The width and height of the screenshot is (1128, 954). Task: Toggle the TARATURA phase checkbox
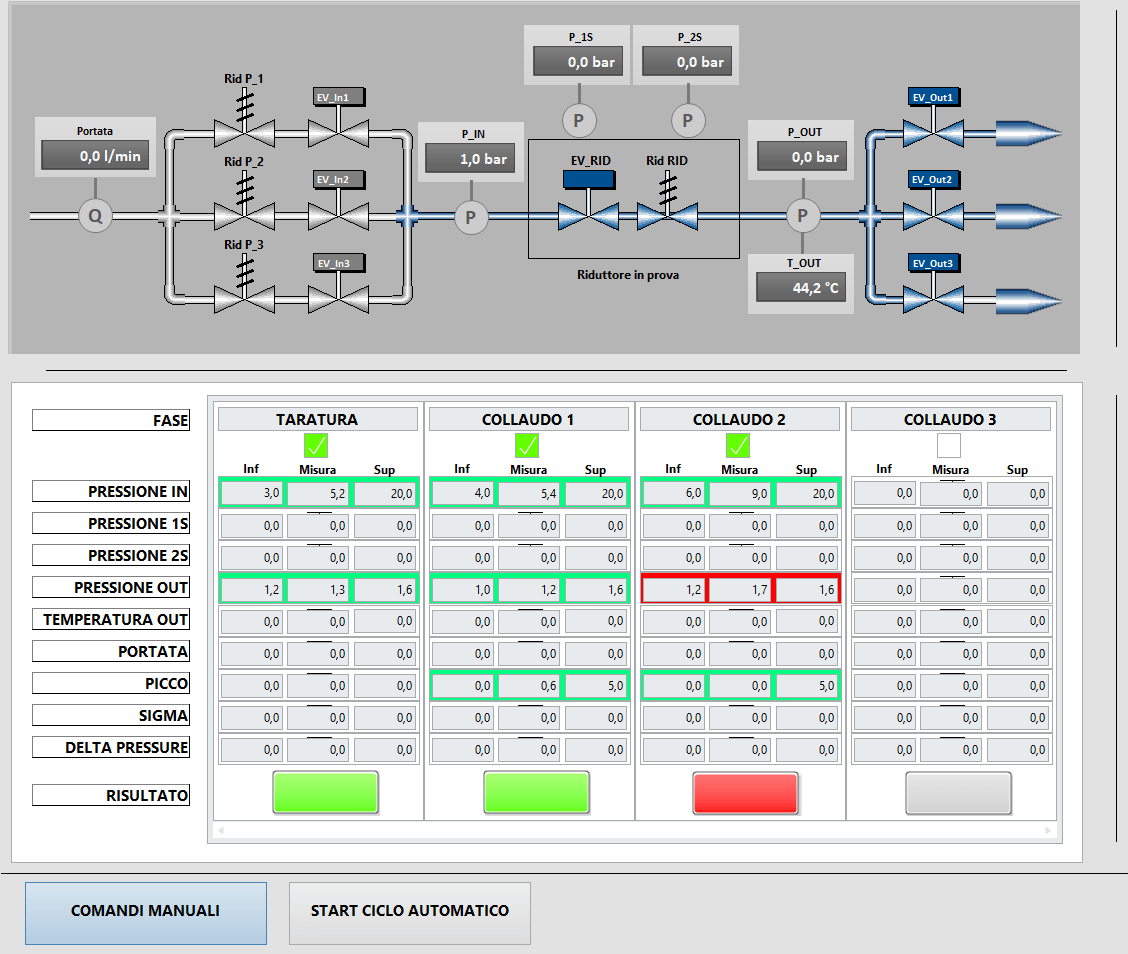317,446
